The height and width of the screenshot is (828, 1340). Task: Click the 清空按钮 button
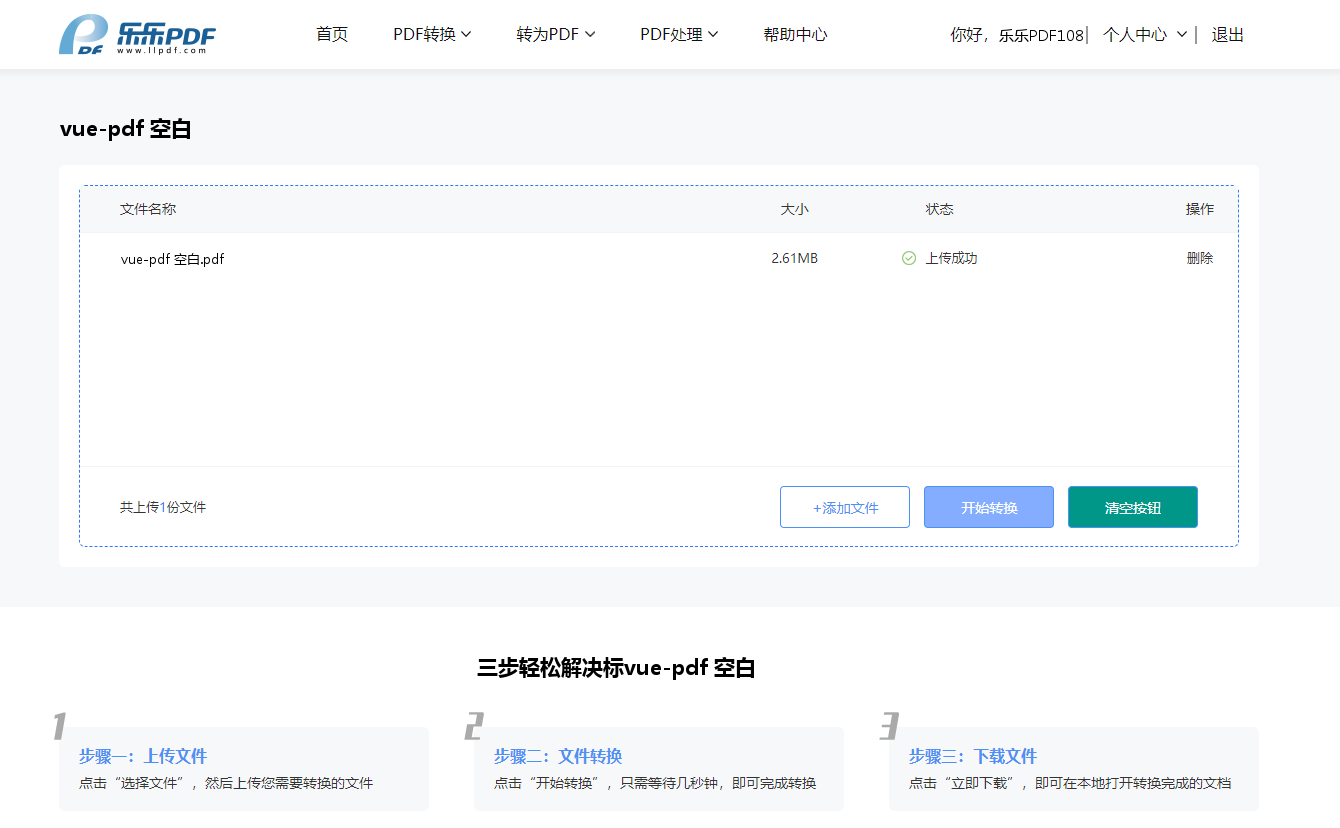click(1133, 507)
